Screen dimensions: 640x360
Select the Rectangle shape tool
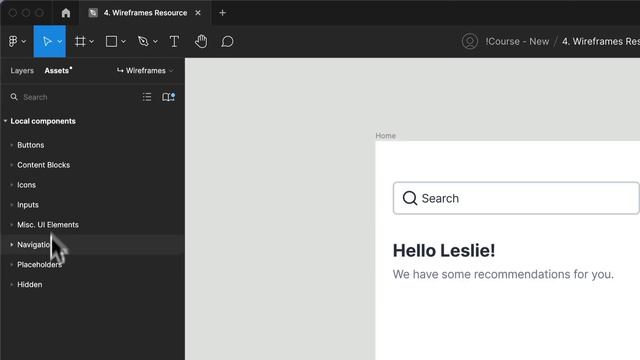click(111, 41)
